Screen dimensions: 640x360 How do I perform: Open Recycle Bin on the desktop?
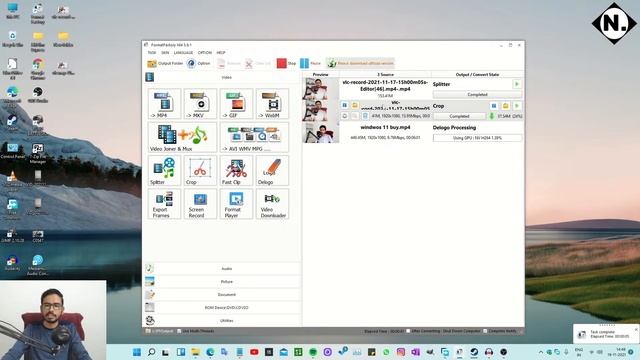coord(12,39)
